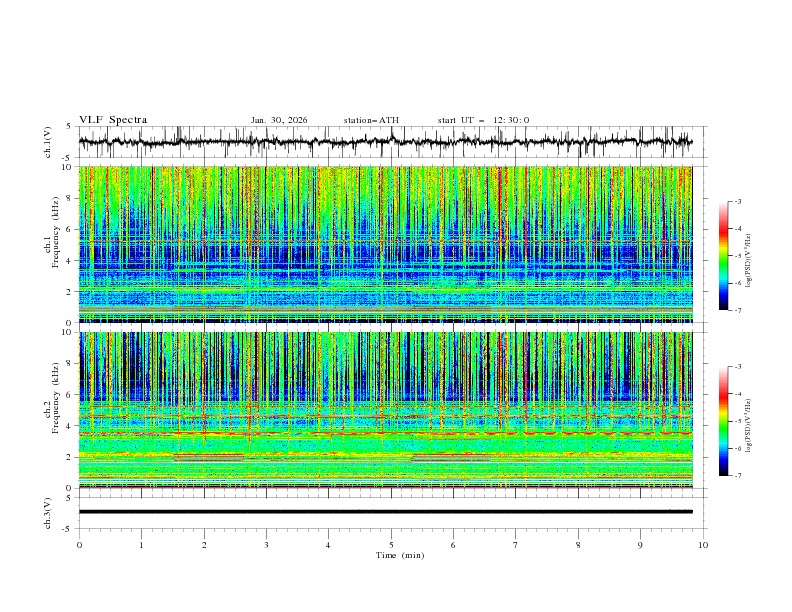Click the "ch.3(V)" axis label
This screenshot has width=792, height=612.
coord(48,513)
